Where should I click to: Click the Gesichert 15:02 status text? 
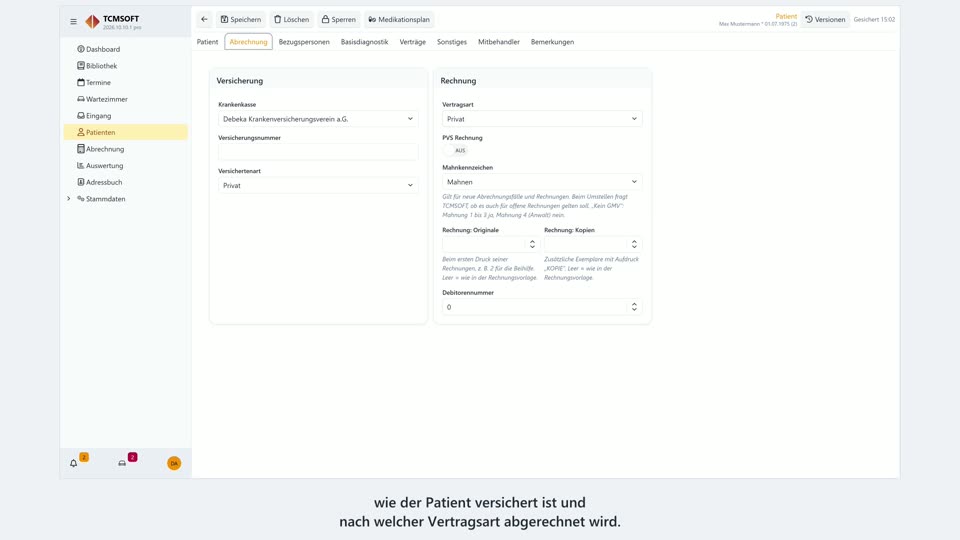pos(874,20)
